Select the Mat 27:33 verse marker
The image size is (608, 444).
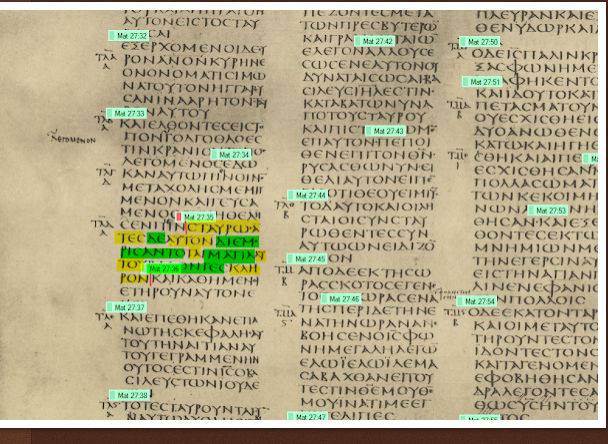126,113
